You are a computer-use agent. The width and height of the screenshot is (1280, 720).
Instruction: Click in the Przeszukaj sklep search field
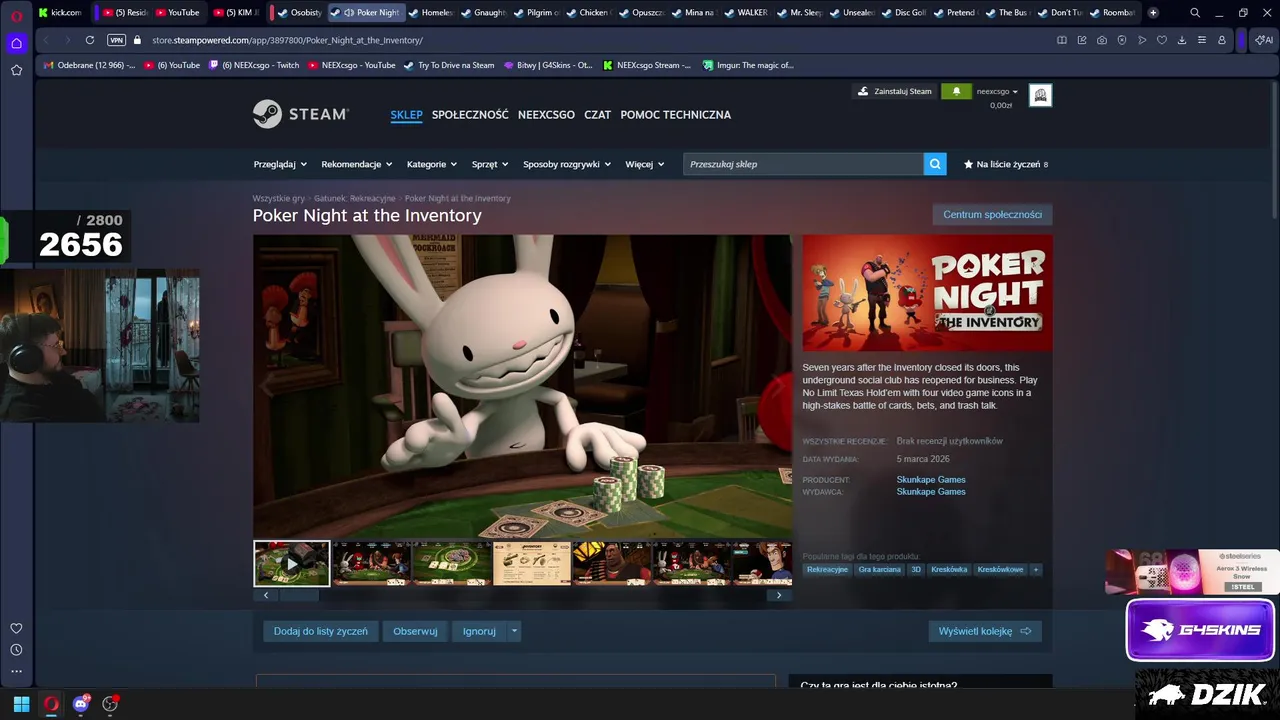(x=804, y=164)
